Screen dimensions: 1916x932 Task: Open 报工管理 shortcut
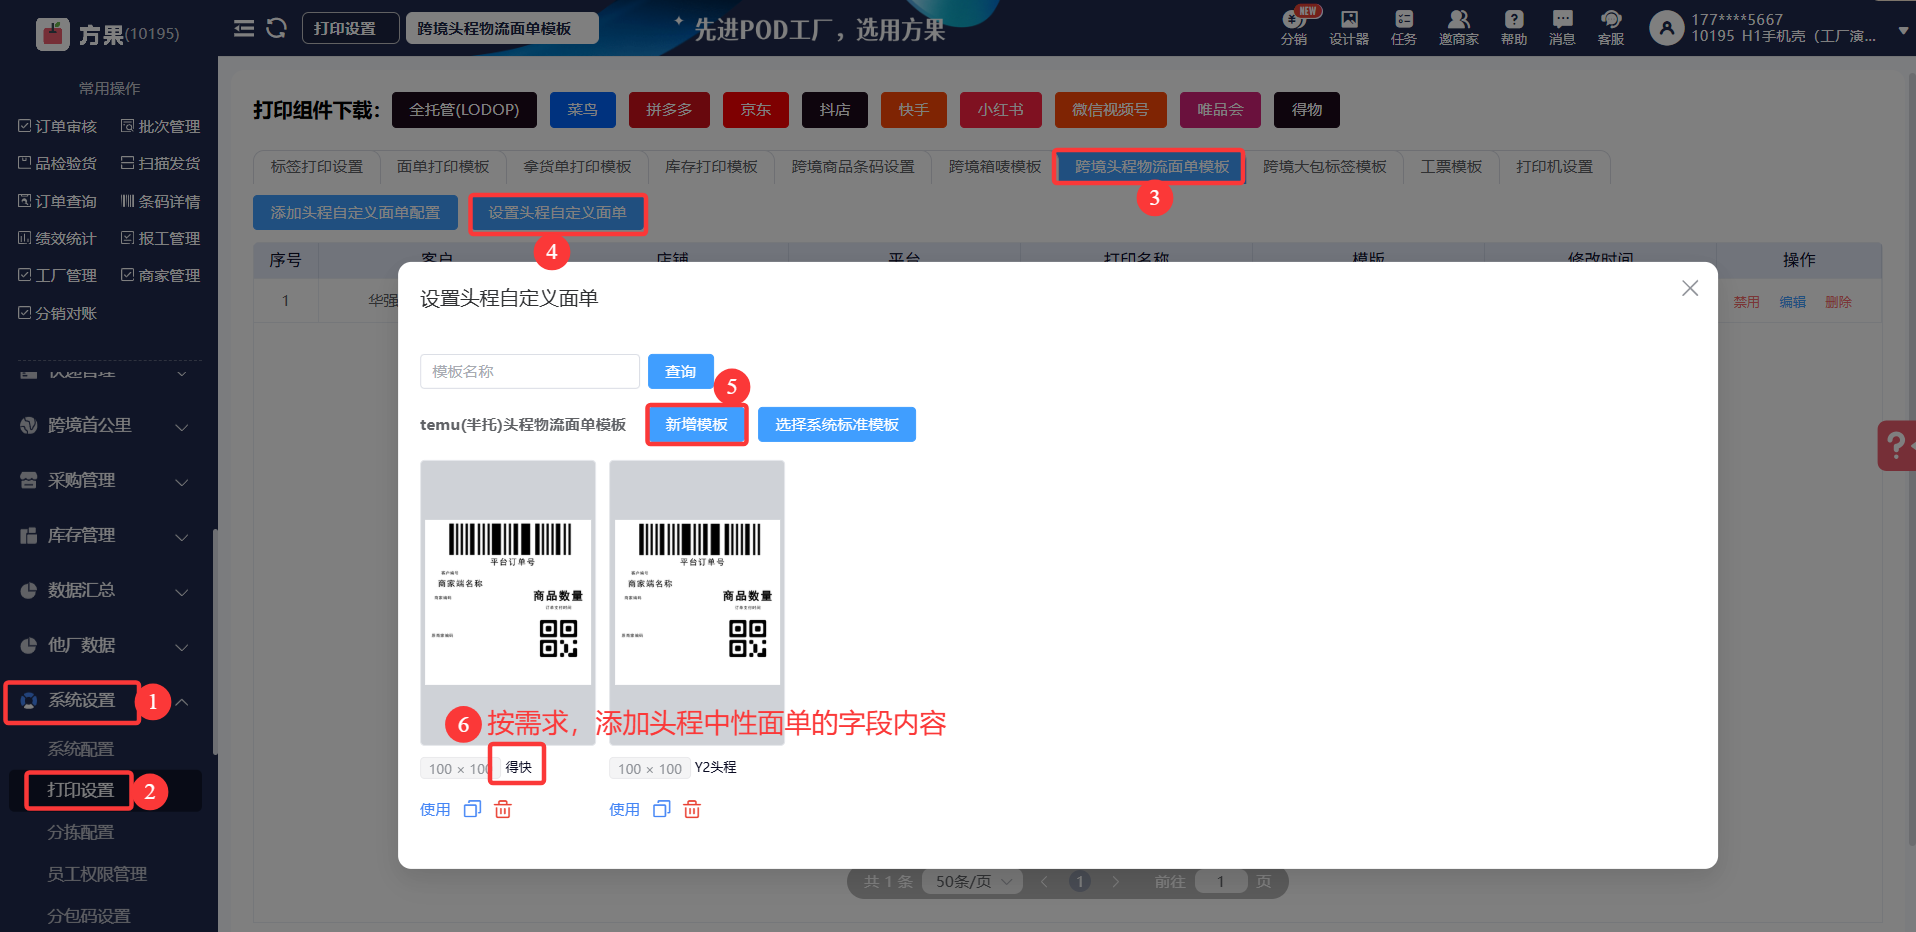pos(161,238)
